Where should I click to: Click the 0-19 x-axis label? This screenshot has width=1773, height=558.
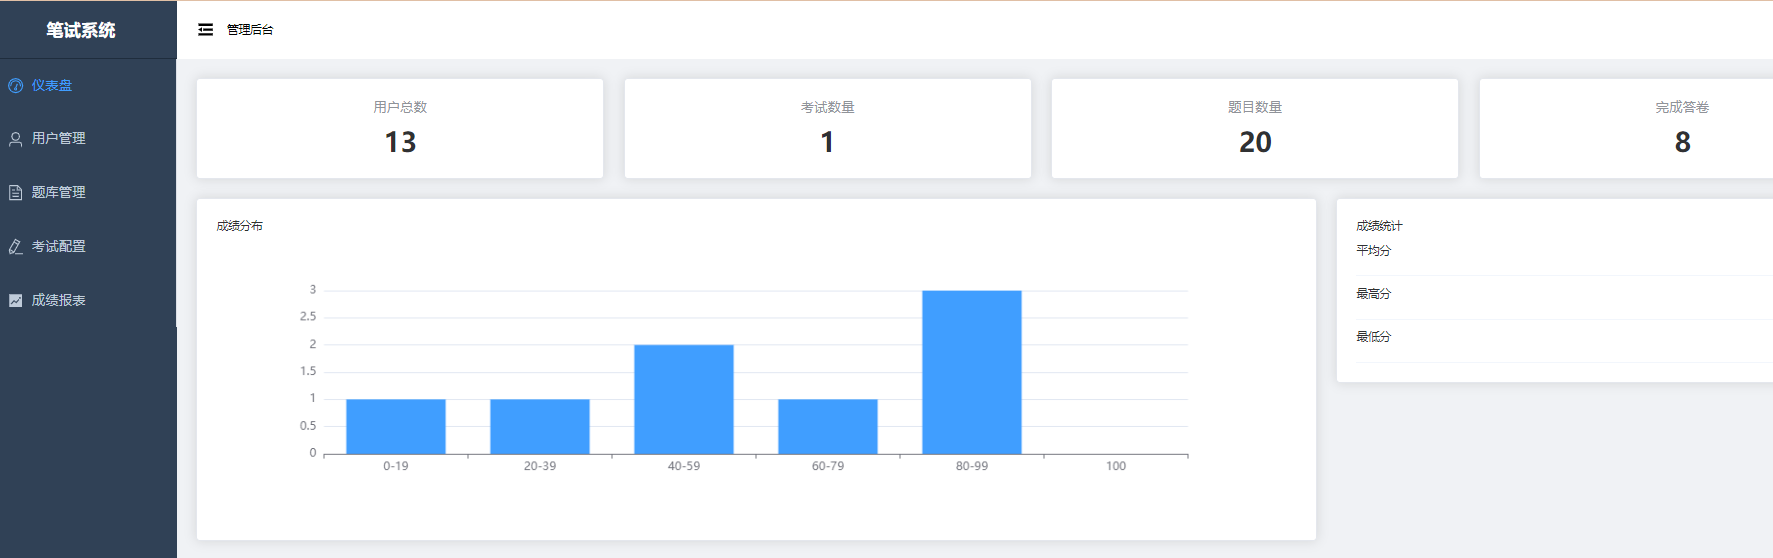click(396, 466)
